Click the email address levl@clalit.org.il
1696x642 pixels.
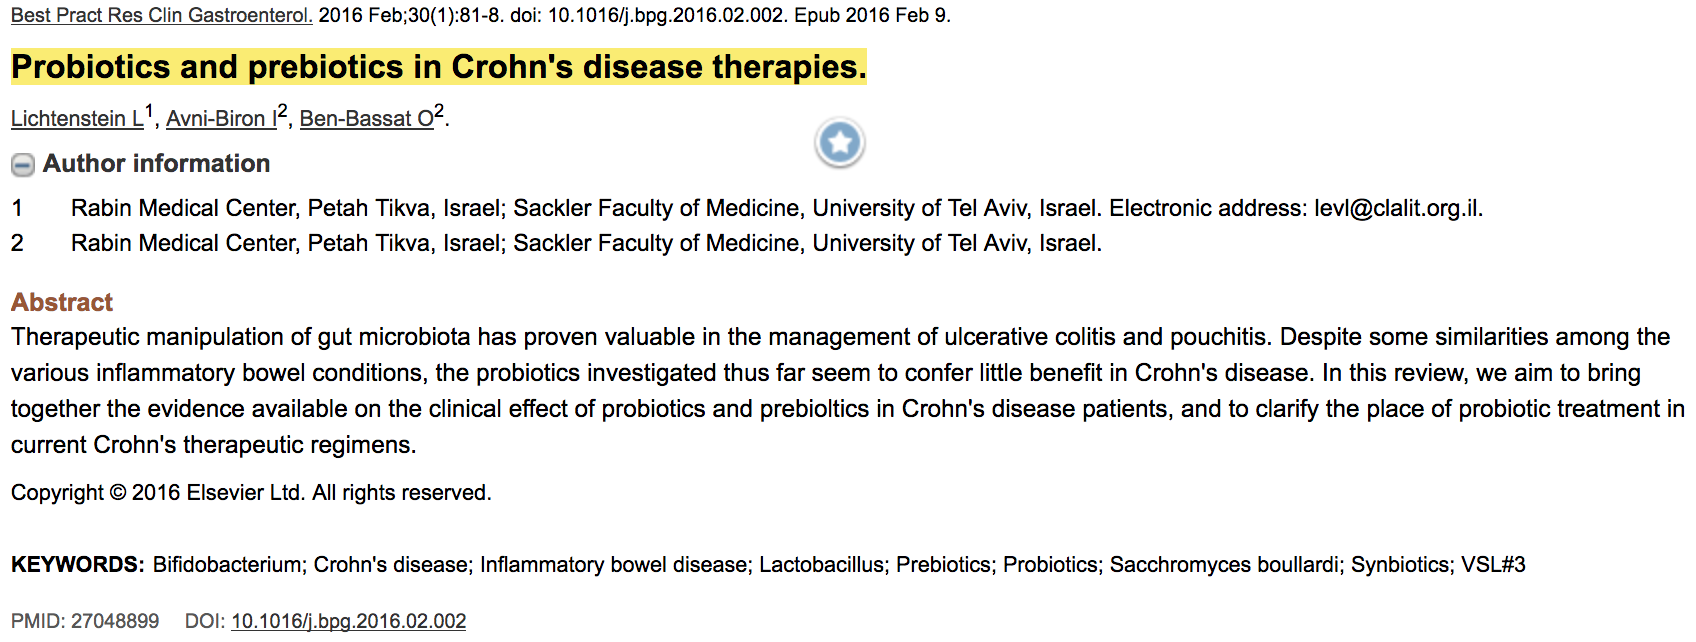1396,208
